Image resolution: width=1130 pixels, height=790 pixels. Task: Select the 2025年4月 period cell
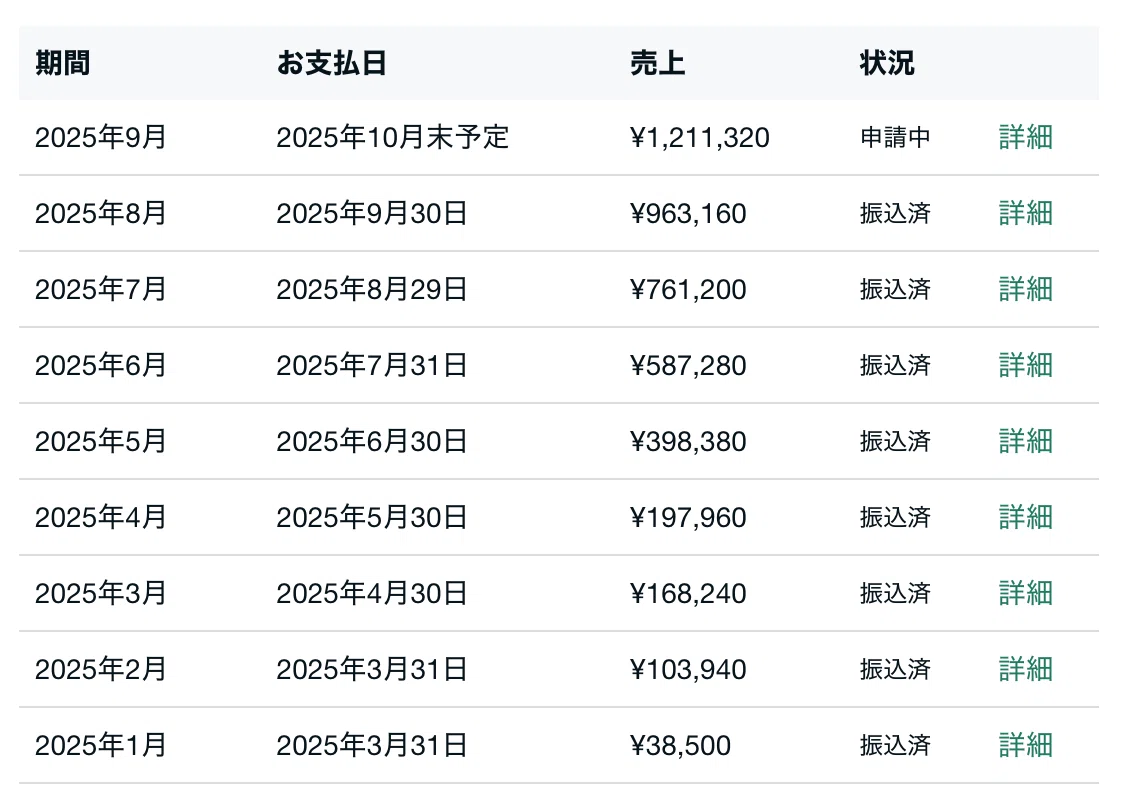pos(101,518)
